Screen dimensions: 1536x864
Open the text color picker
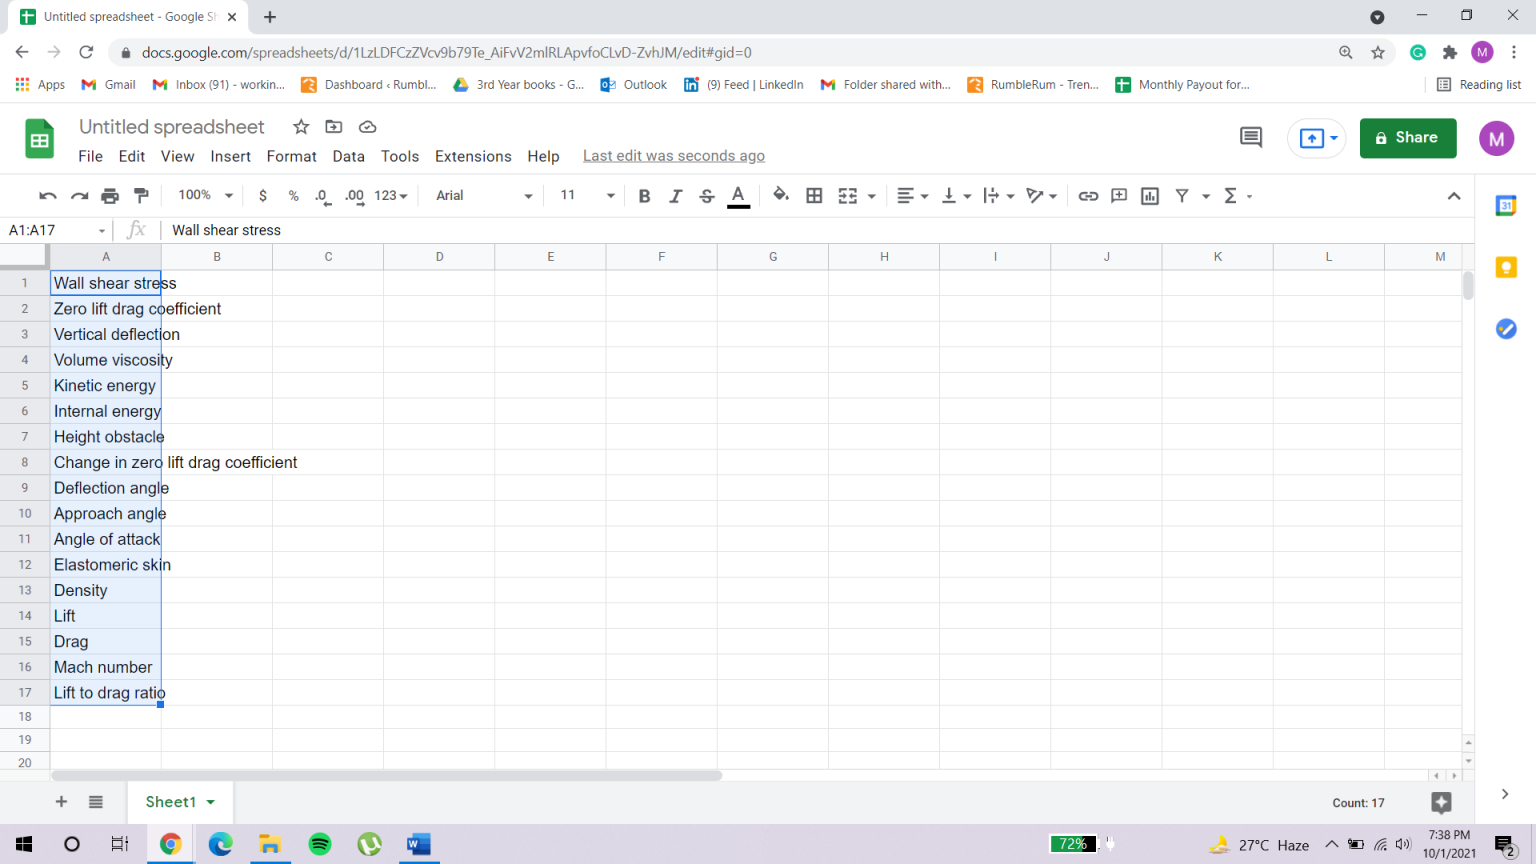point(739,195)
